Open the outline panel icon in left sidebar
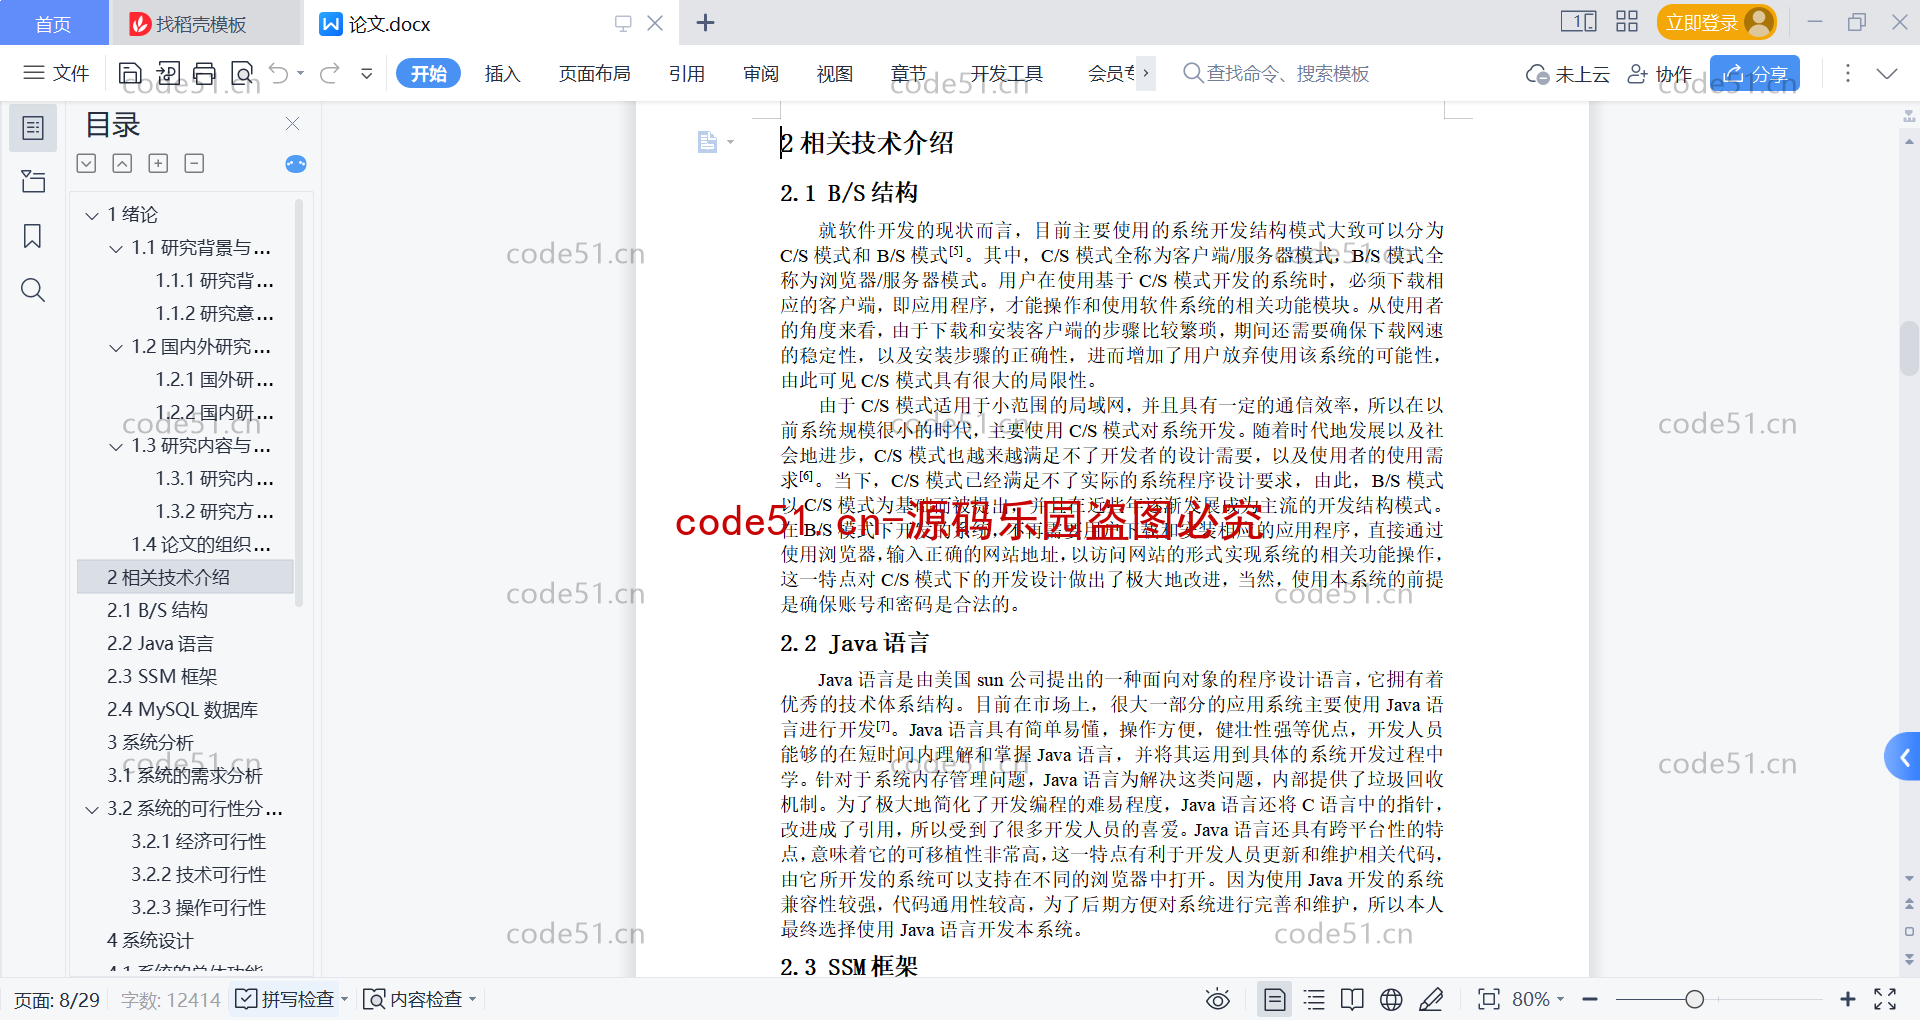Image resolution: width=1920 pixels, height=1020 pixels. tap(33, 128)
